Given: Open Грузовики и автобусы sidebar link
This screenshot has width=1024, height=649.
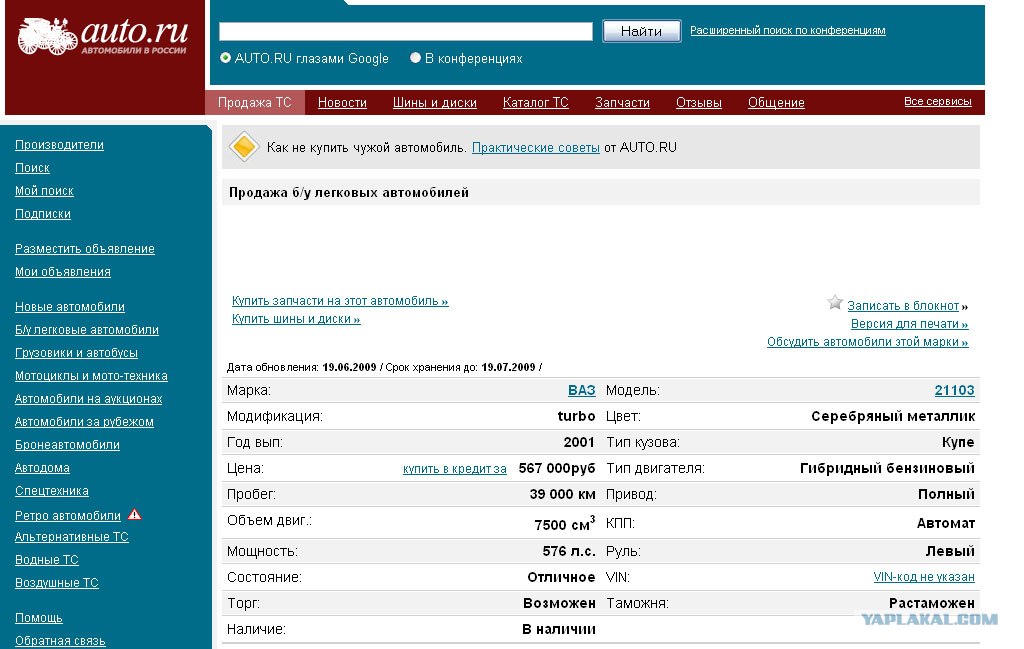Looking at the screenshot, I should point(76,353).
